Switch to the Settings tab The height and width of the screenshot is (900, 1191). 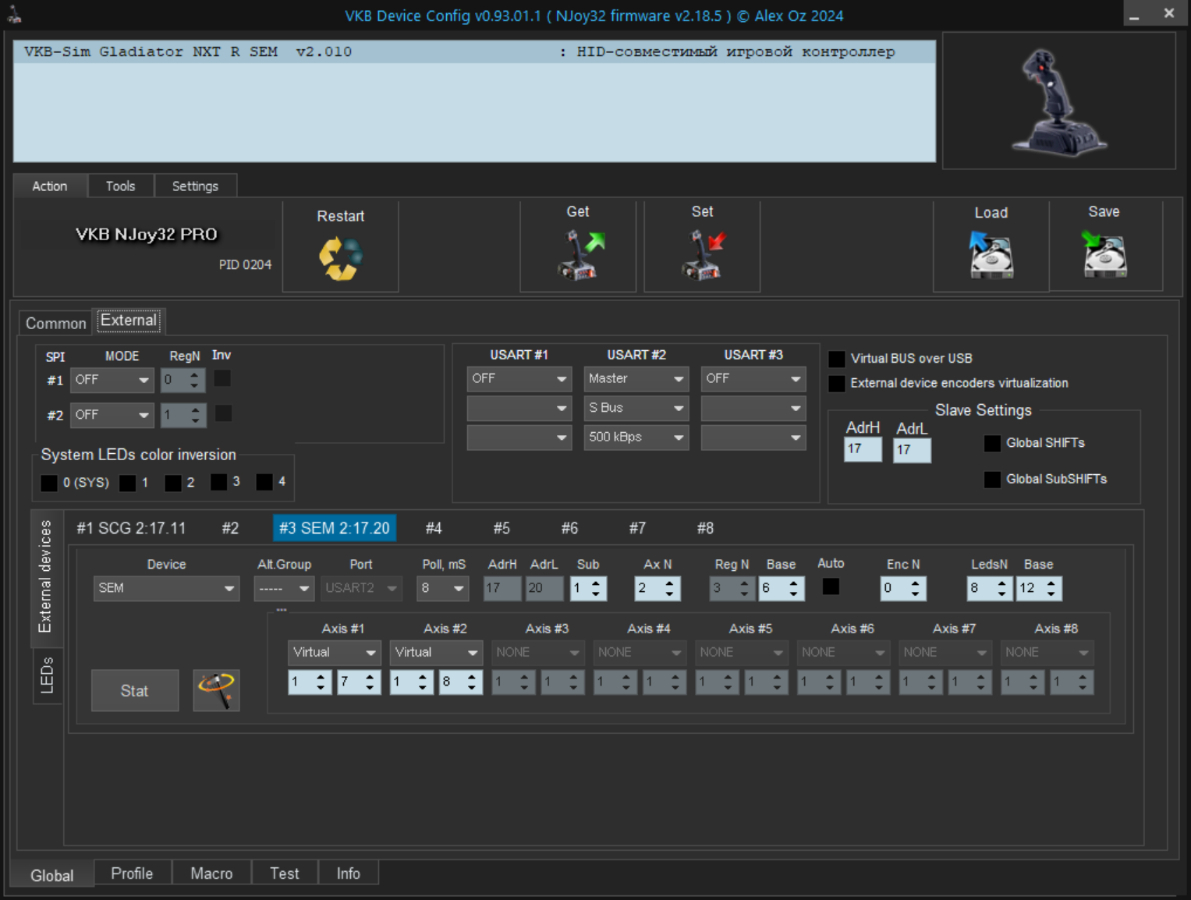click(x=195, y=186)
